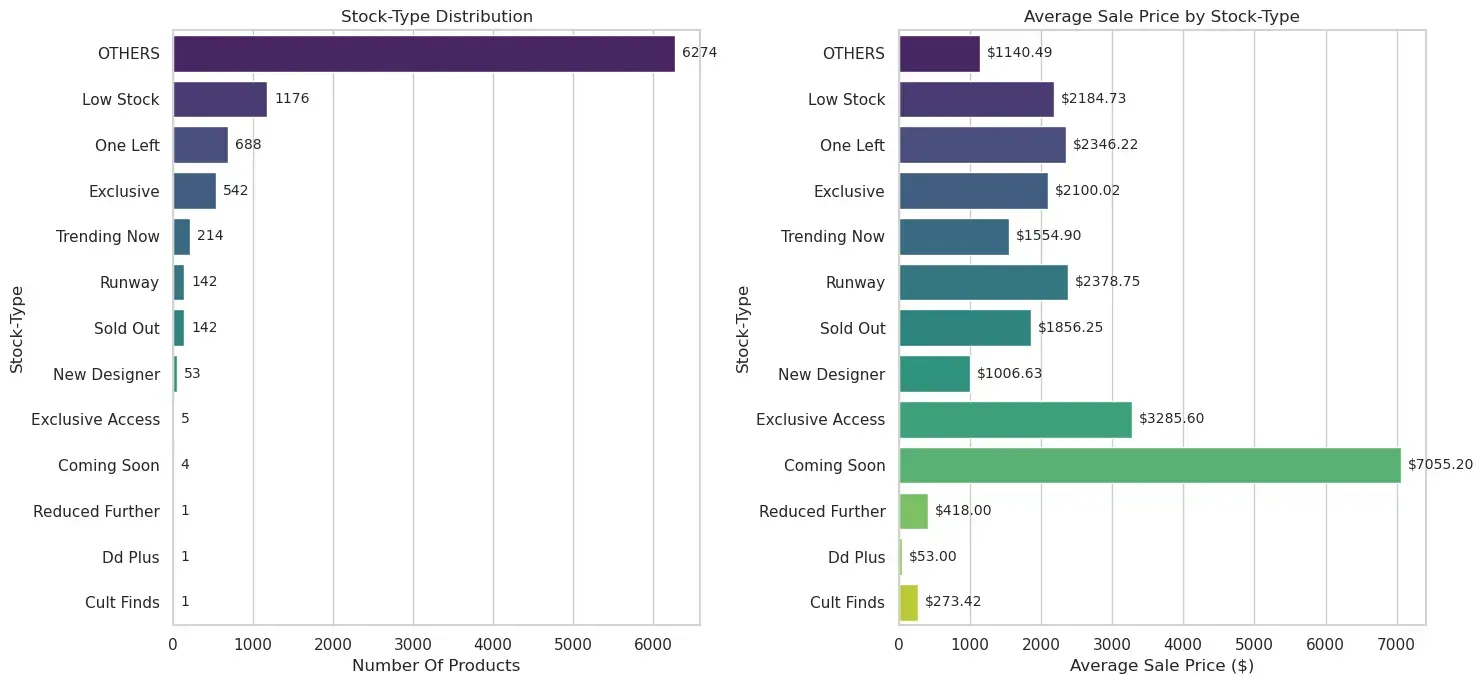
Task: Select the Coming Soon bar in the price chart
Action: point(1150,465)
